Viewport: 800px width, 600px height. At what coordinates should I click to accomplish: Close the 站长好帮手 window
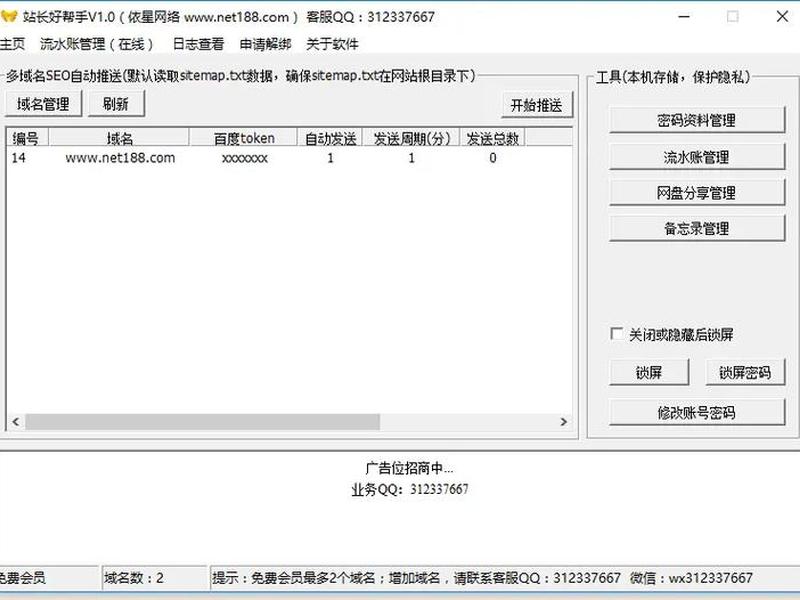coord(782,16)
